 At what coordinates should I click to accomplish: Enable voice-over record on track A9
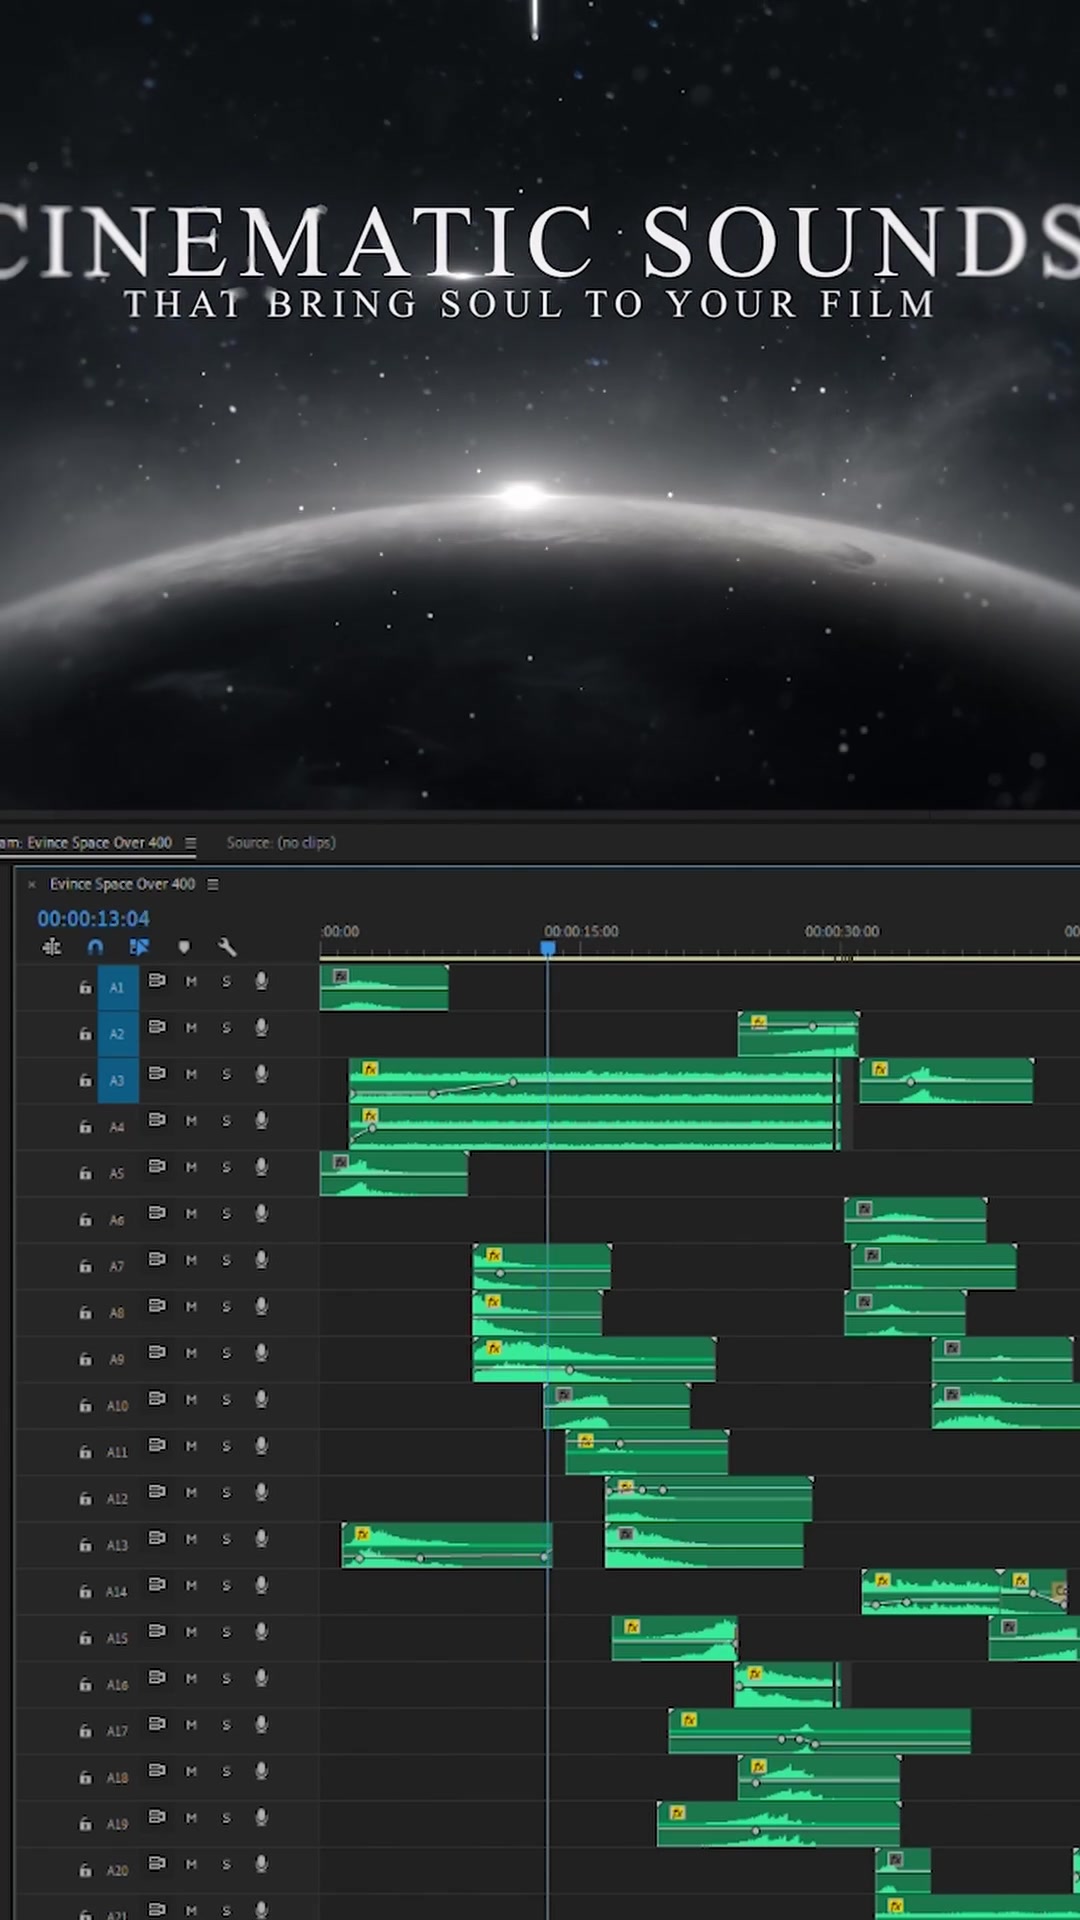tap(261, 1352)
